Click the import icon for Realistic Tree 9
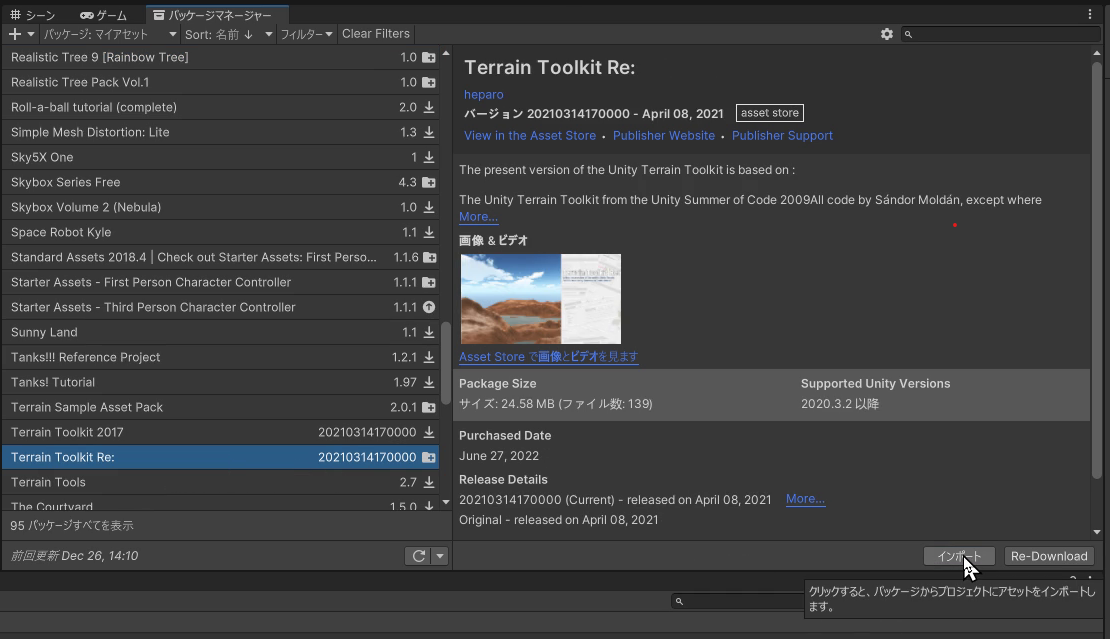Image resolution: width=1110 pixels, height=639 pixels. coord(429,57)
